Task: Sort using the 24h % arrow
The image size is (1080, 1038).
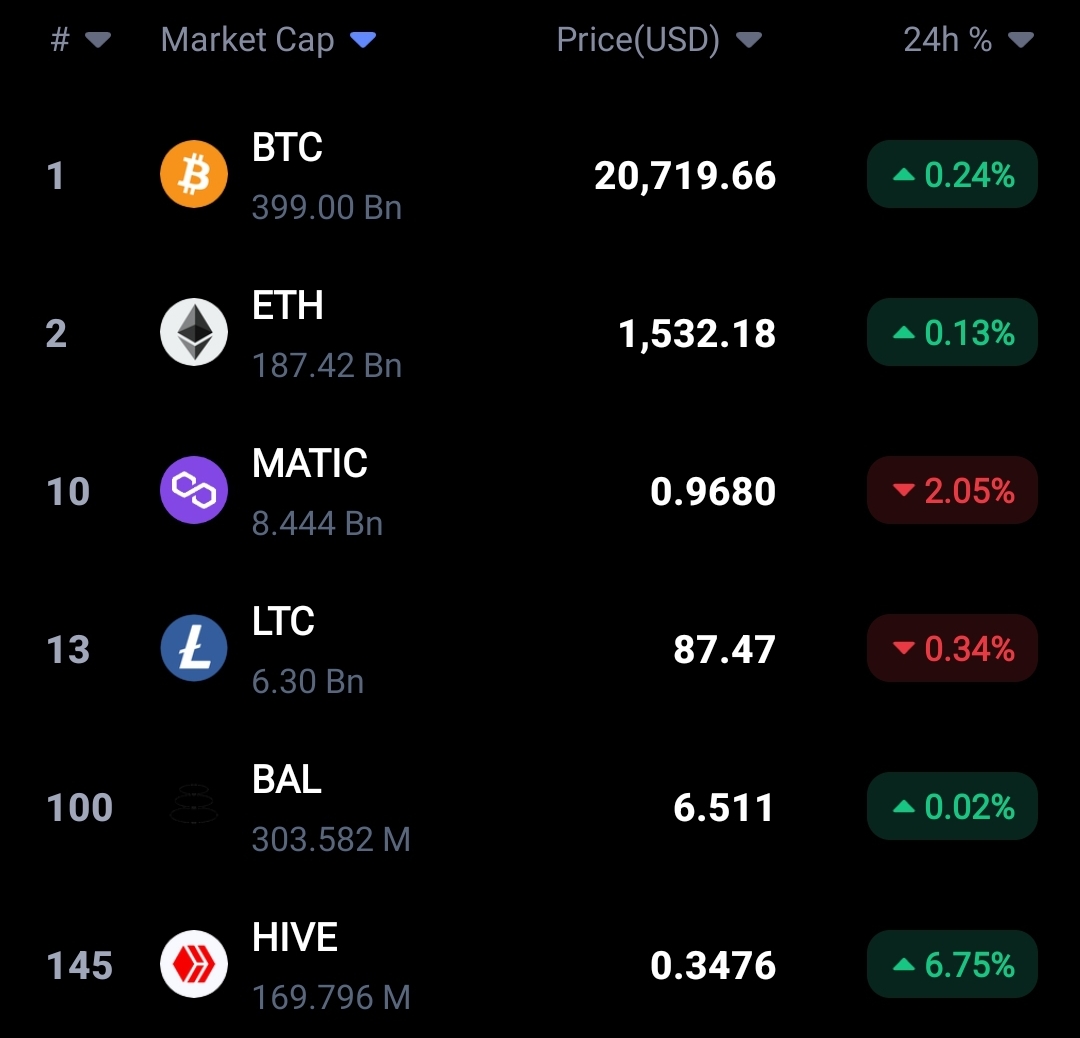Action: point(1020,40)
